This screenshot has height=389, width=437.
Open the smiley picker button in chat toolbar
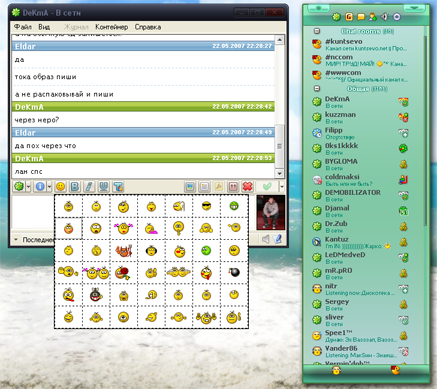point(60,187)
